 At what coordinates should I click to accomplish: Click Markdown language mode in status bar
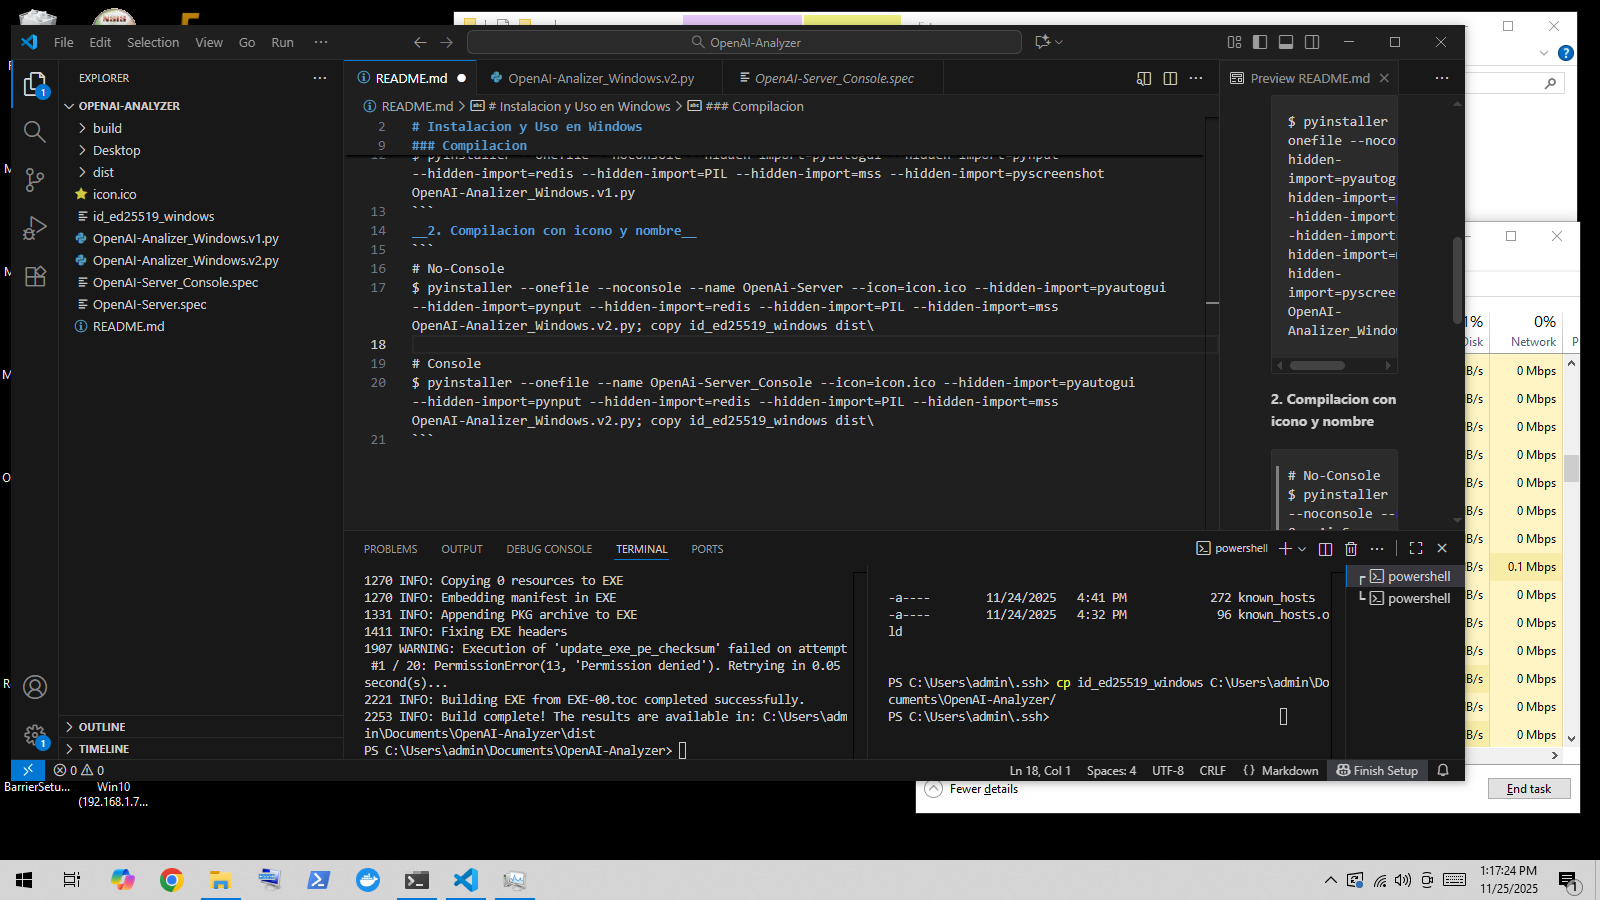(x=1289, y=771)
